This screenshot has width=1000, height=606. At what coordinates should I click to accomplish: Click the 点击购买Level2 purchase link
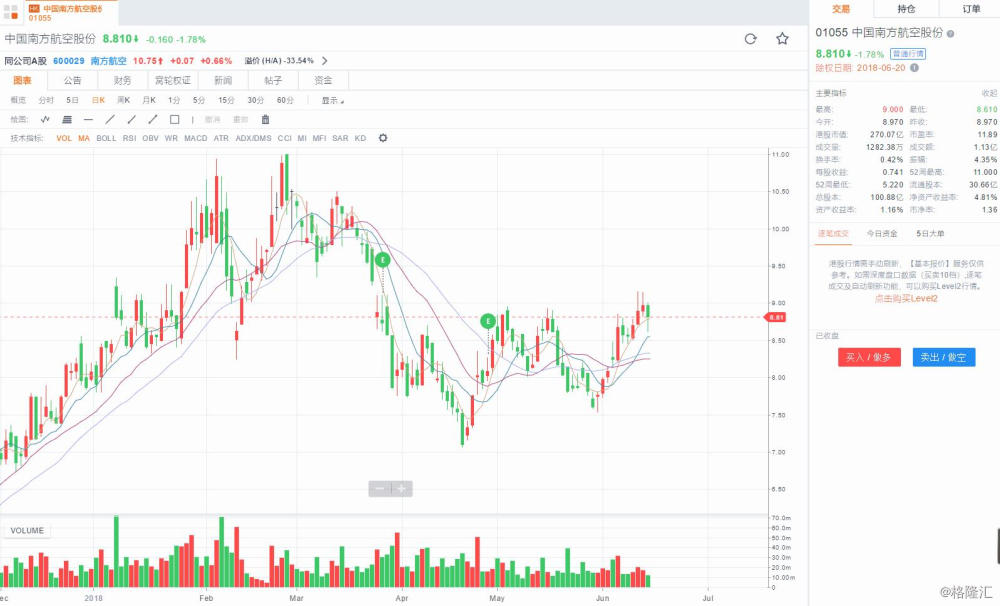[906, 299]
